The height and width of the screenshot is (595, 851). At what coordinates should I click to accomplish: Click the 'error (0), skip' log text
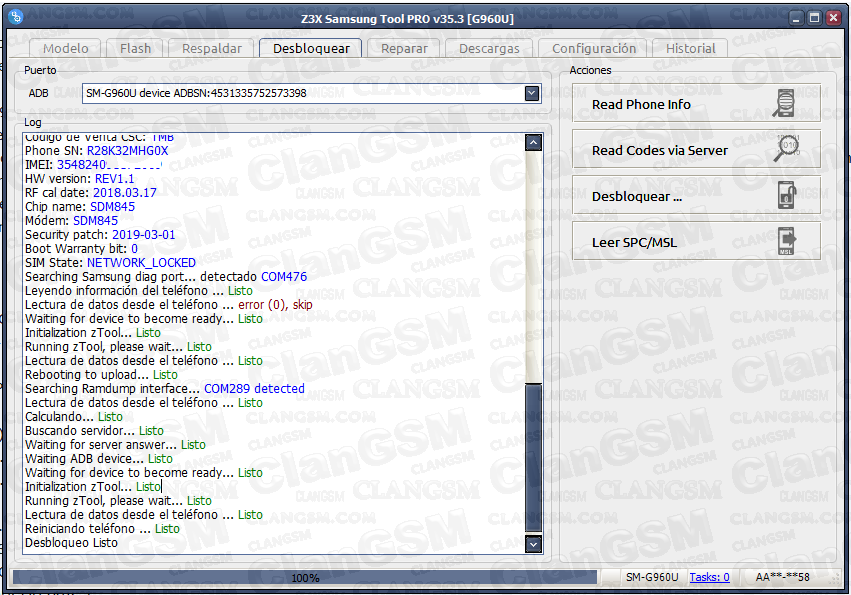pyautogui.click(x=275, y=305)
